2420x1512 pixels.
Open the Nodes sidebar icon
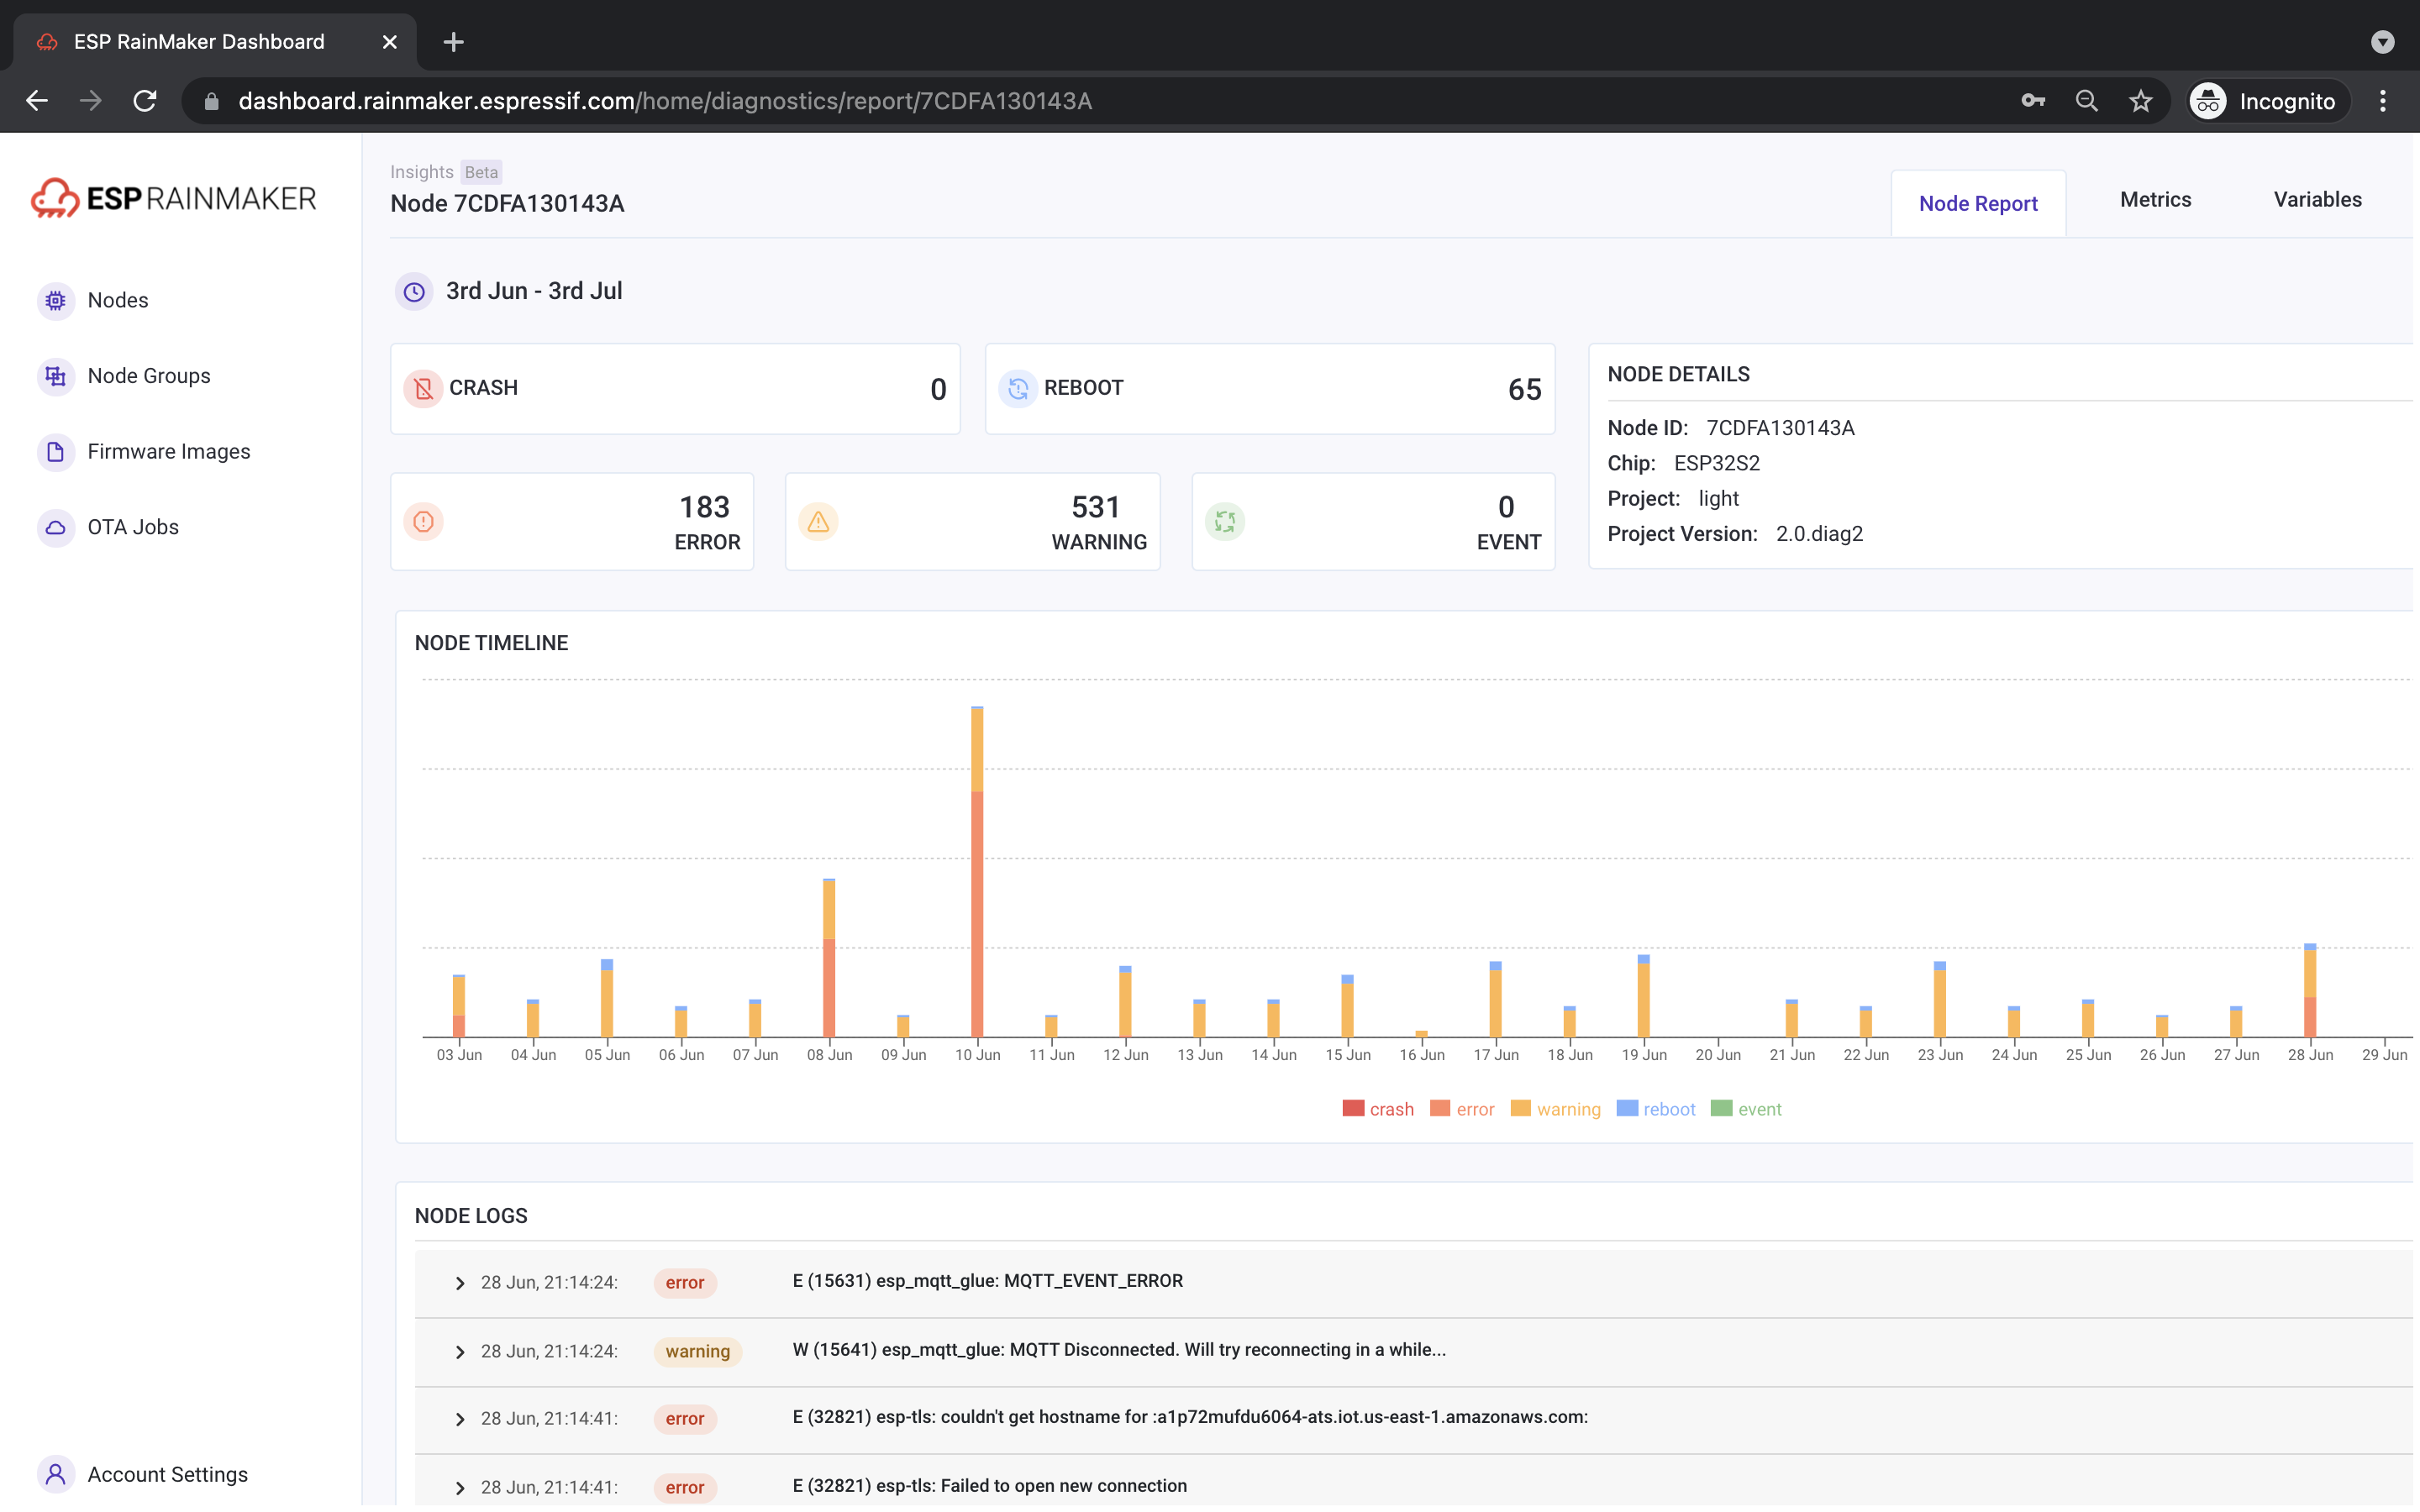pos(56,300)
